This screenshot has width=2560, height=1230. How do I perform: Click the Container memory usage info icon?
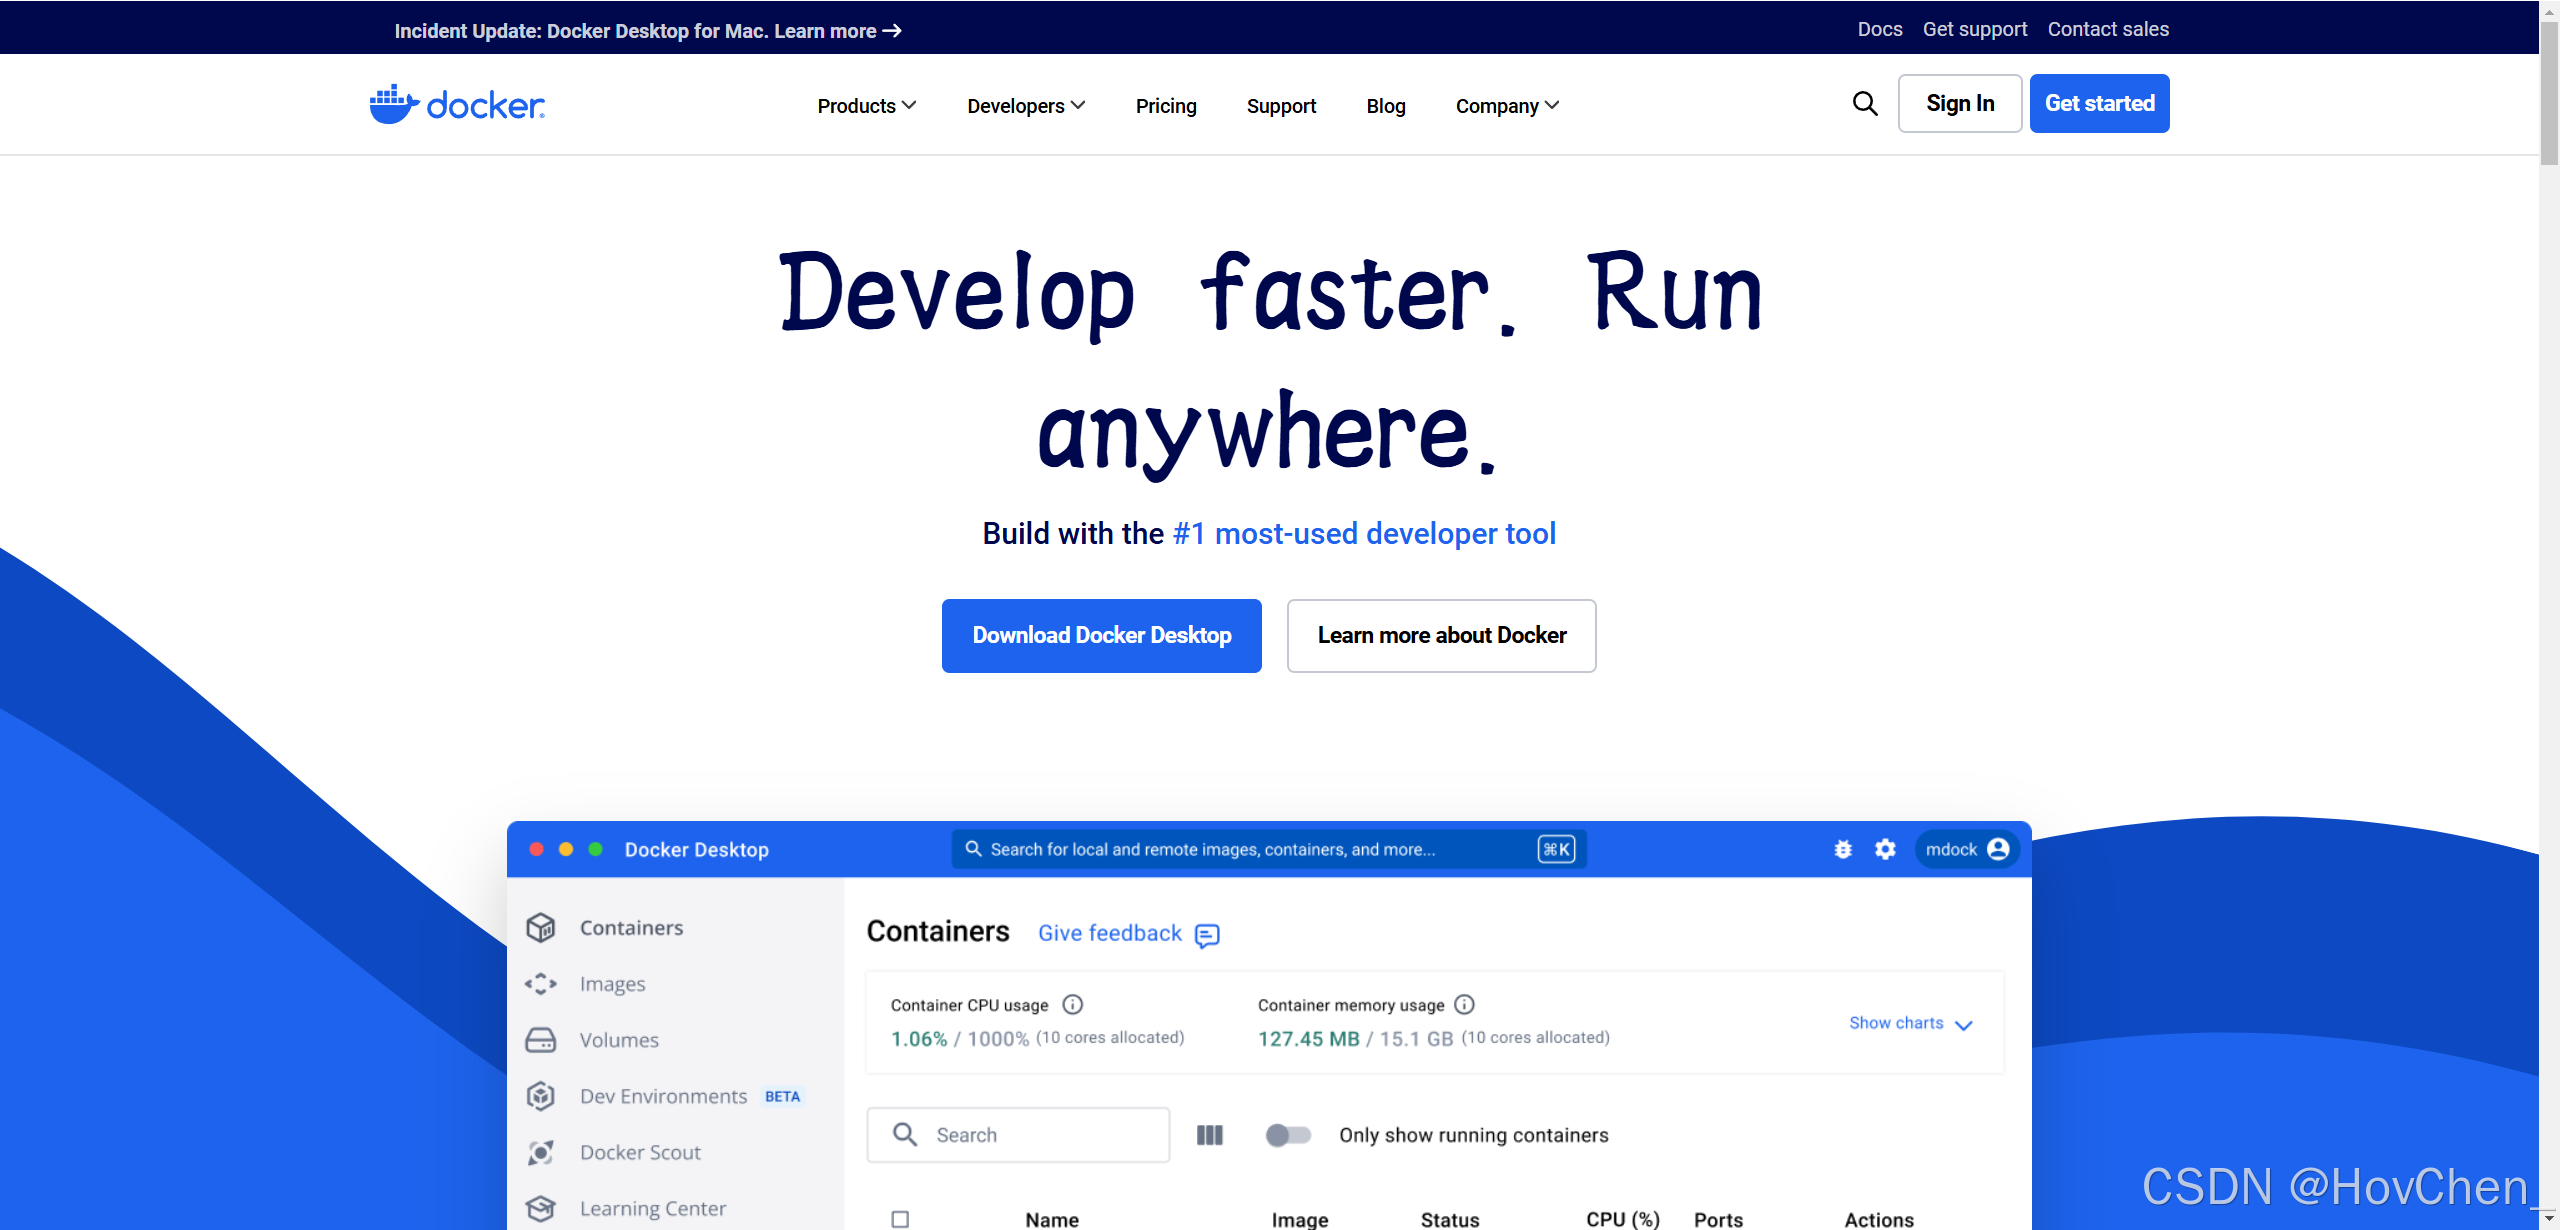[1465, 1004]
